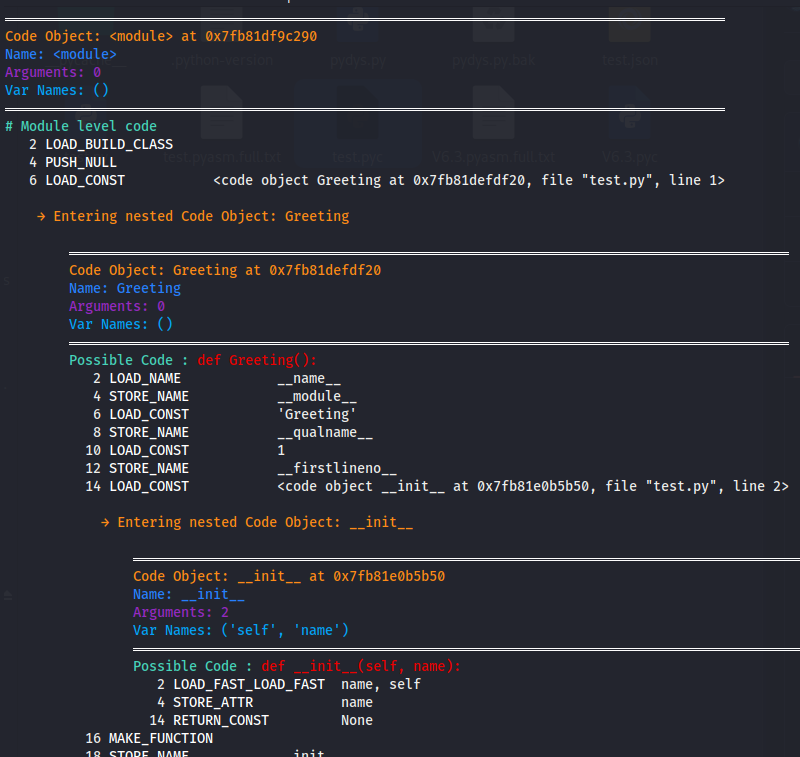Click "Var Names: ('self', 'name')" line

241,630
